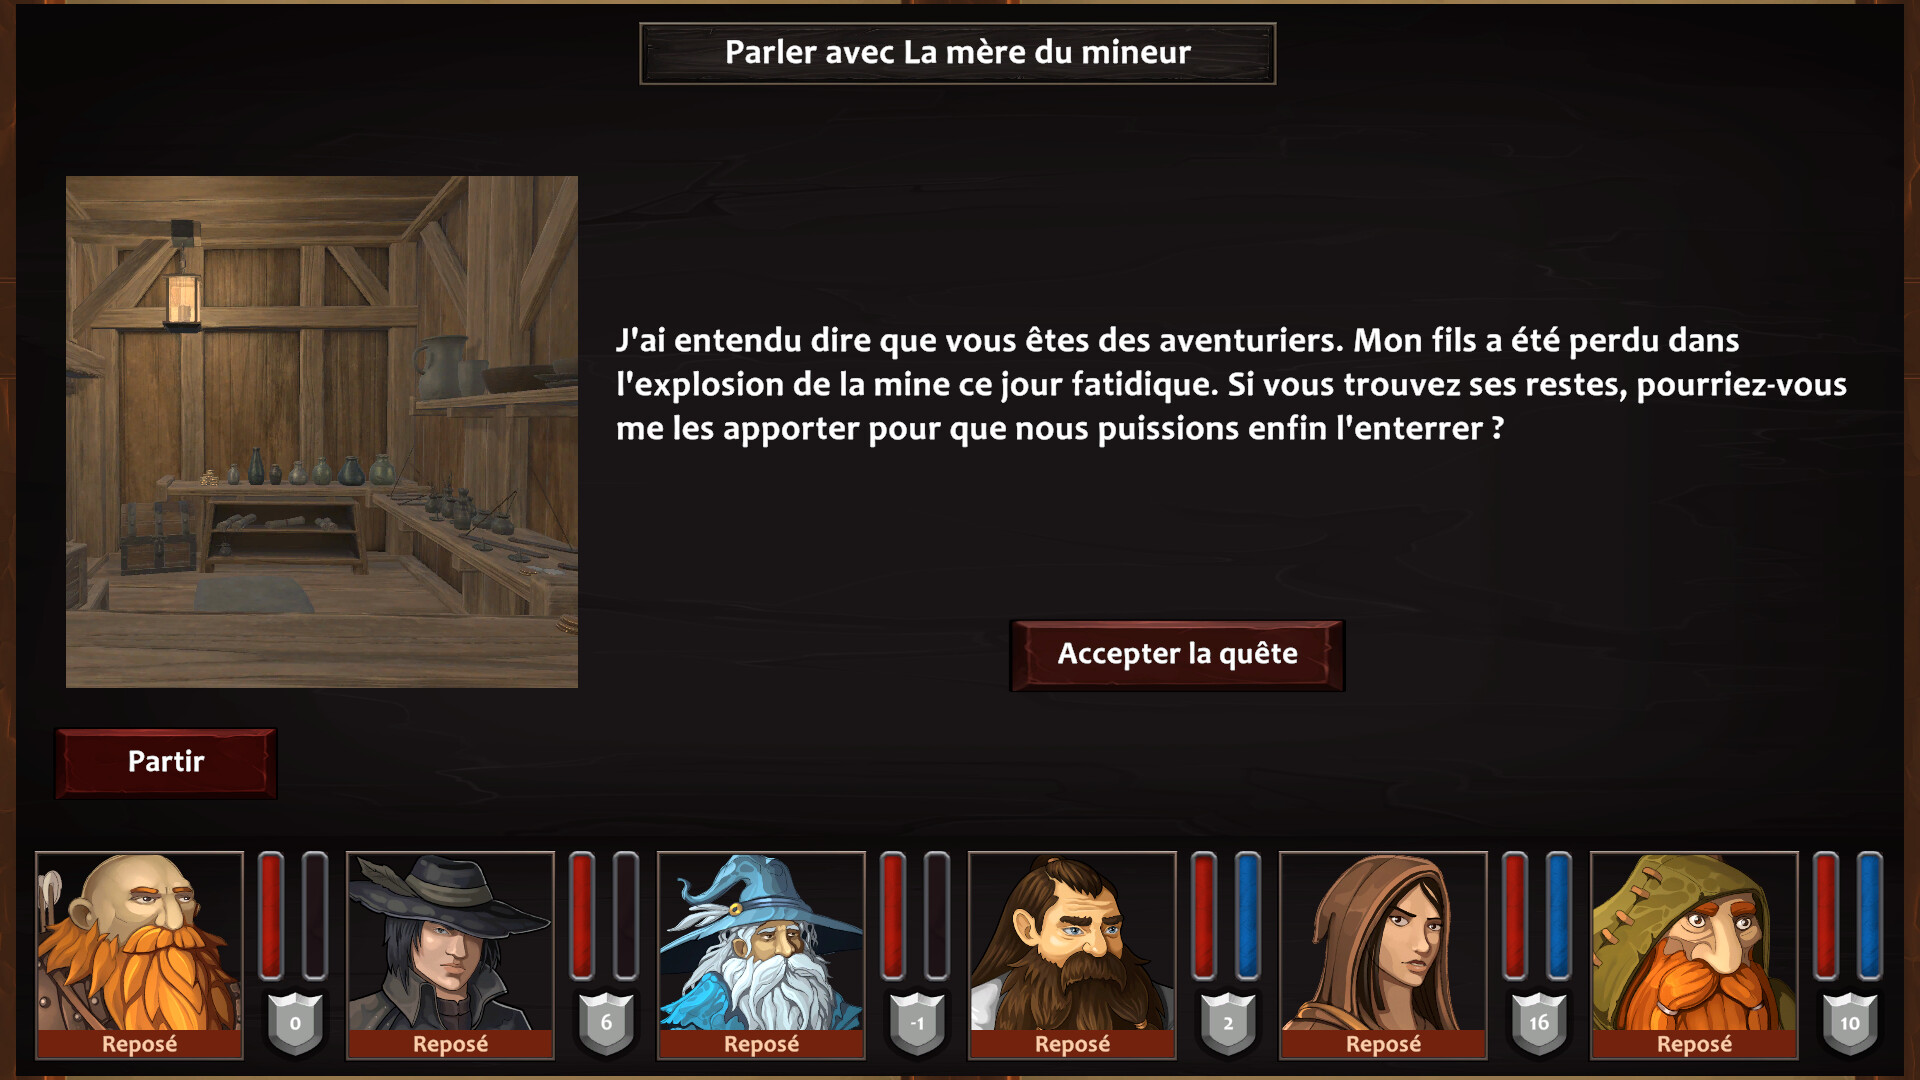
Task: Click the Parler avec La mère du mineur title
Action: click(958, 53)
